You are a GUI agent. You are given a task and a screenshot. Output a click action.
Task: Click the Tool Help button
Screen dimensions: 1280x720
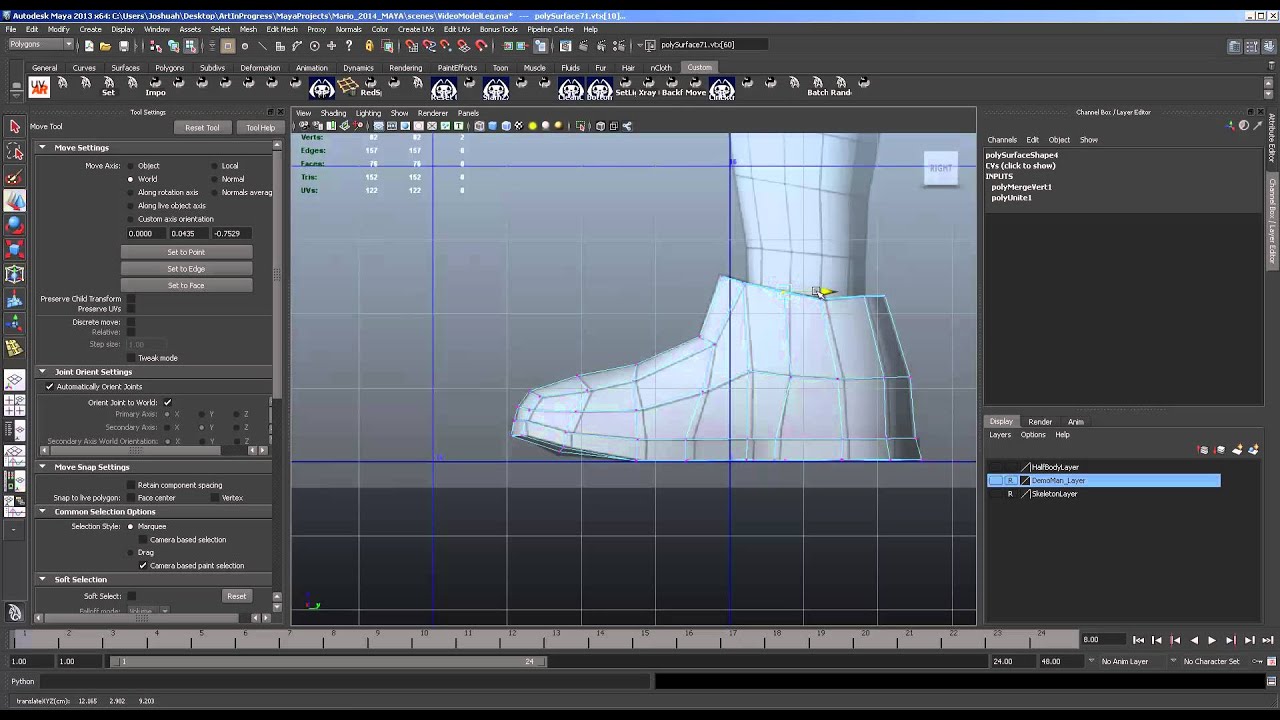[x=260, y=127]
